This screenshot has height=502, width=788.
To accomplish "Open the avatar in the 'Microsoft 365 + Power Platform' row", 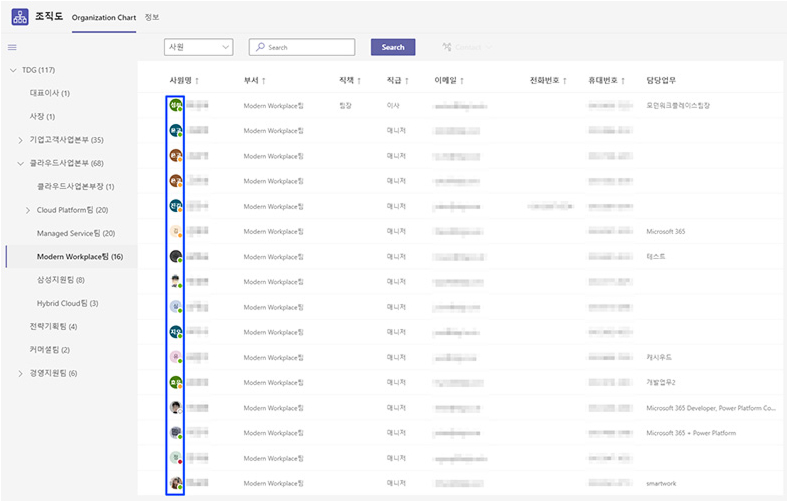I will (175, 432).
